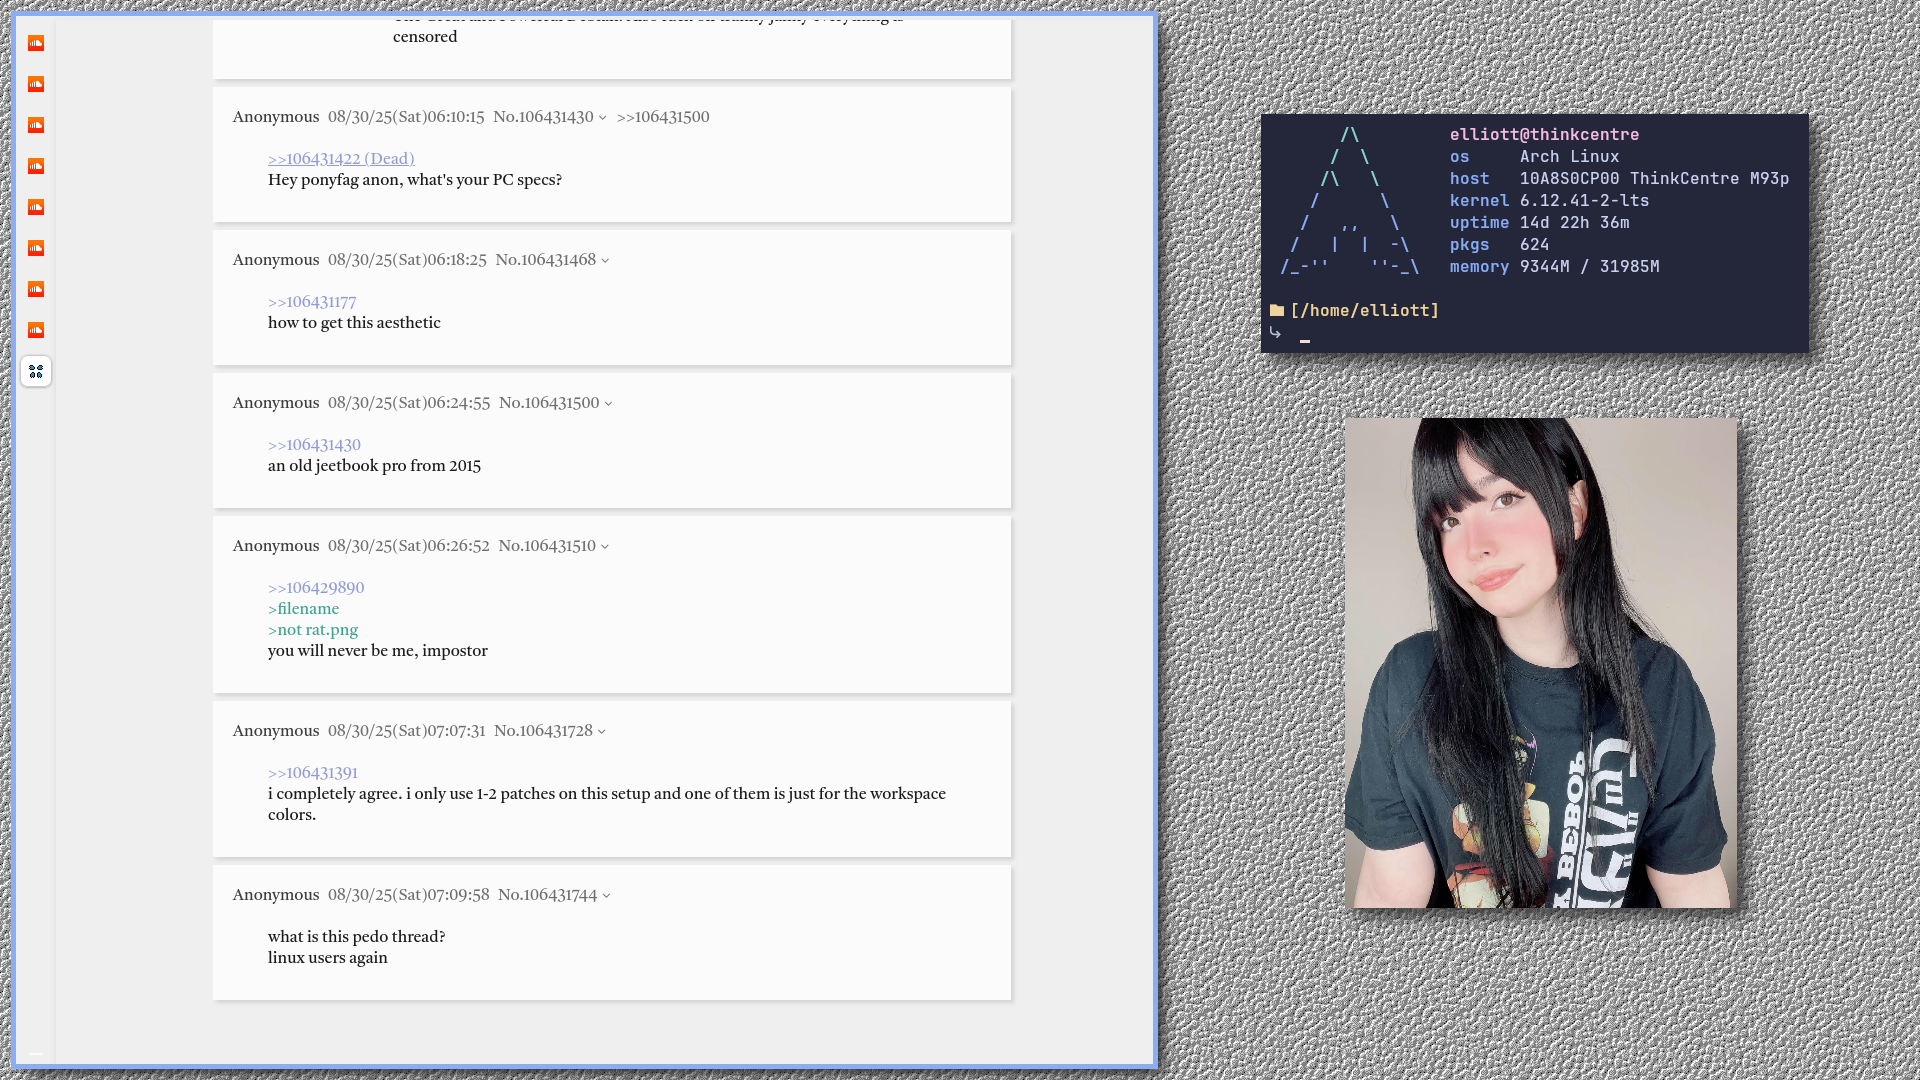The width and height of the screenshot is (1920, 1080).
Task: Click greentext line '>filename'
Action: pos(304,609)
